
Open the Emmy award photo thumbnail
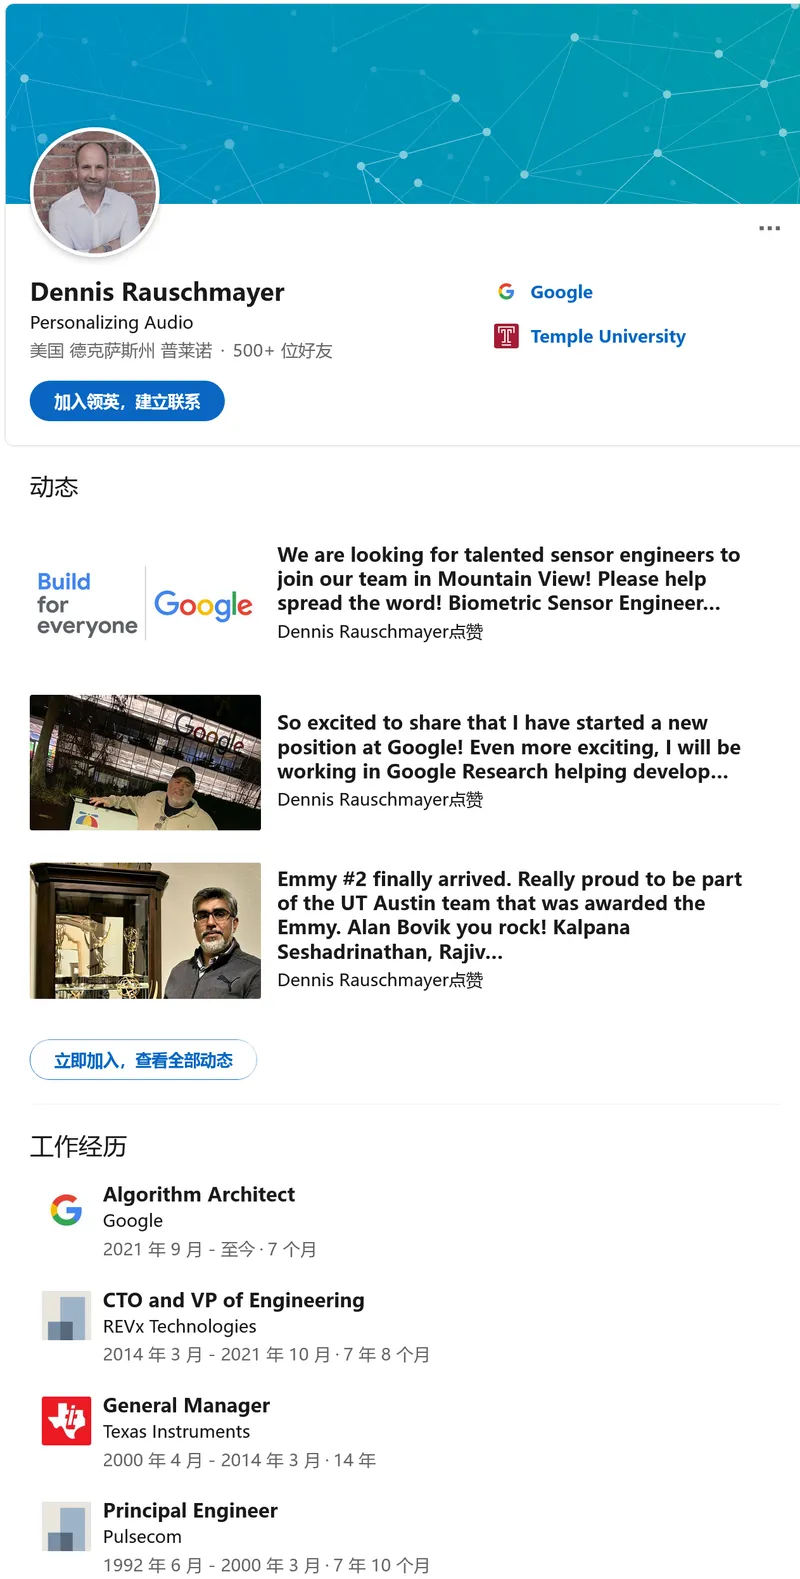(145, 930)
